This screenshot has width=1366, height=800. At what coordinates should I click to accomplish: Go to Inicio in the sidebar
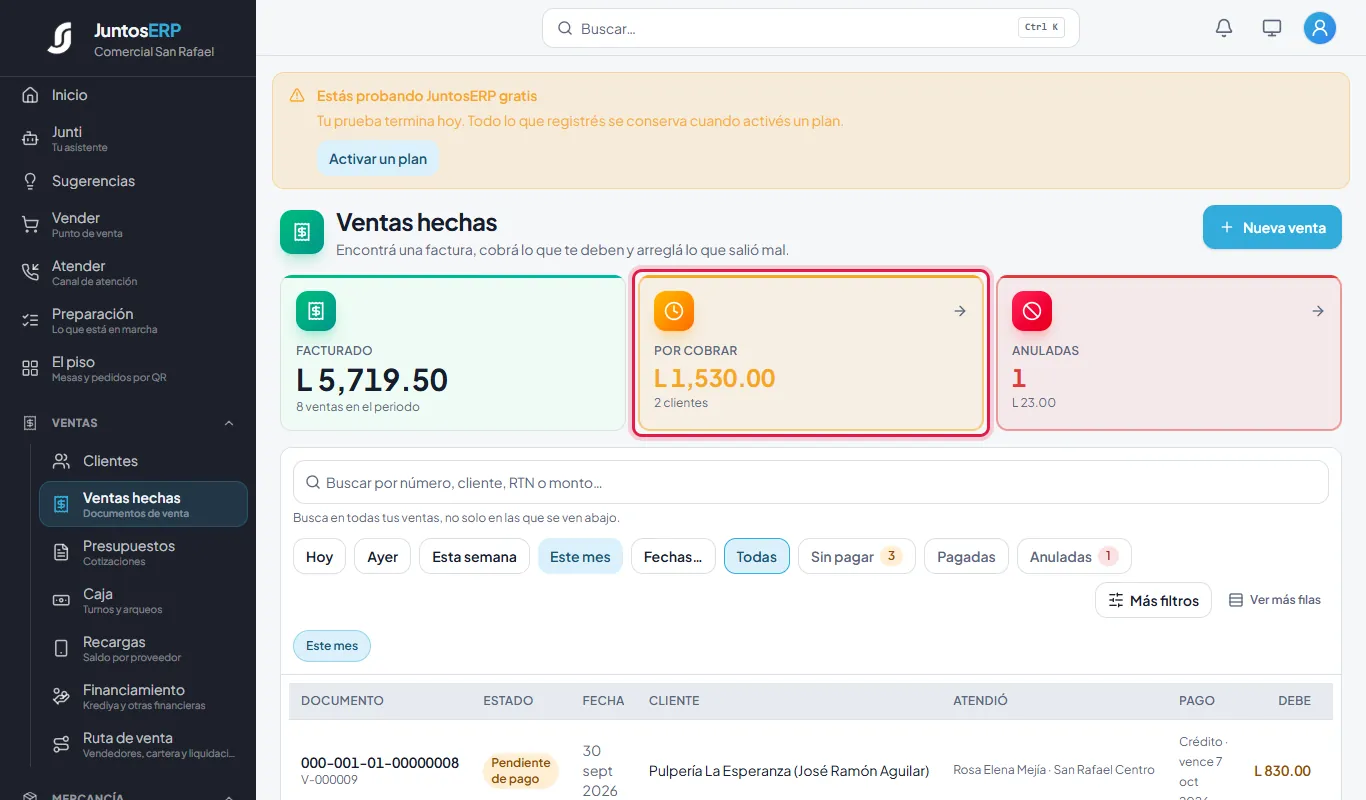128,95
